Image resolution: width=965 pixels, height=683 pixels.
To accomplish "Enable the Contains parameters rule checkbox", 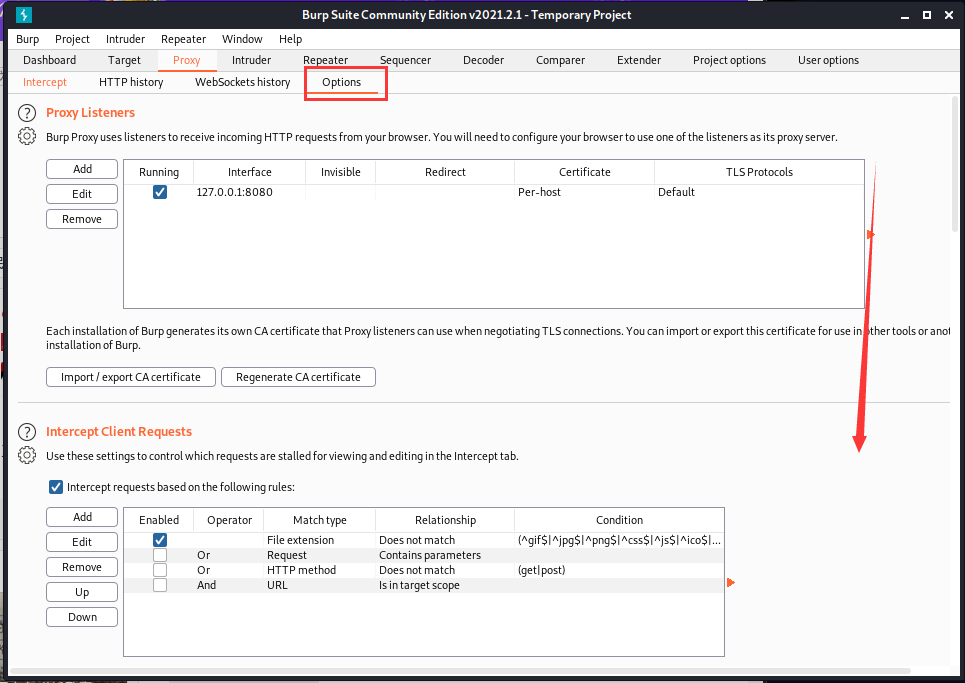I will point(159,555).
